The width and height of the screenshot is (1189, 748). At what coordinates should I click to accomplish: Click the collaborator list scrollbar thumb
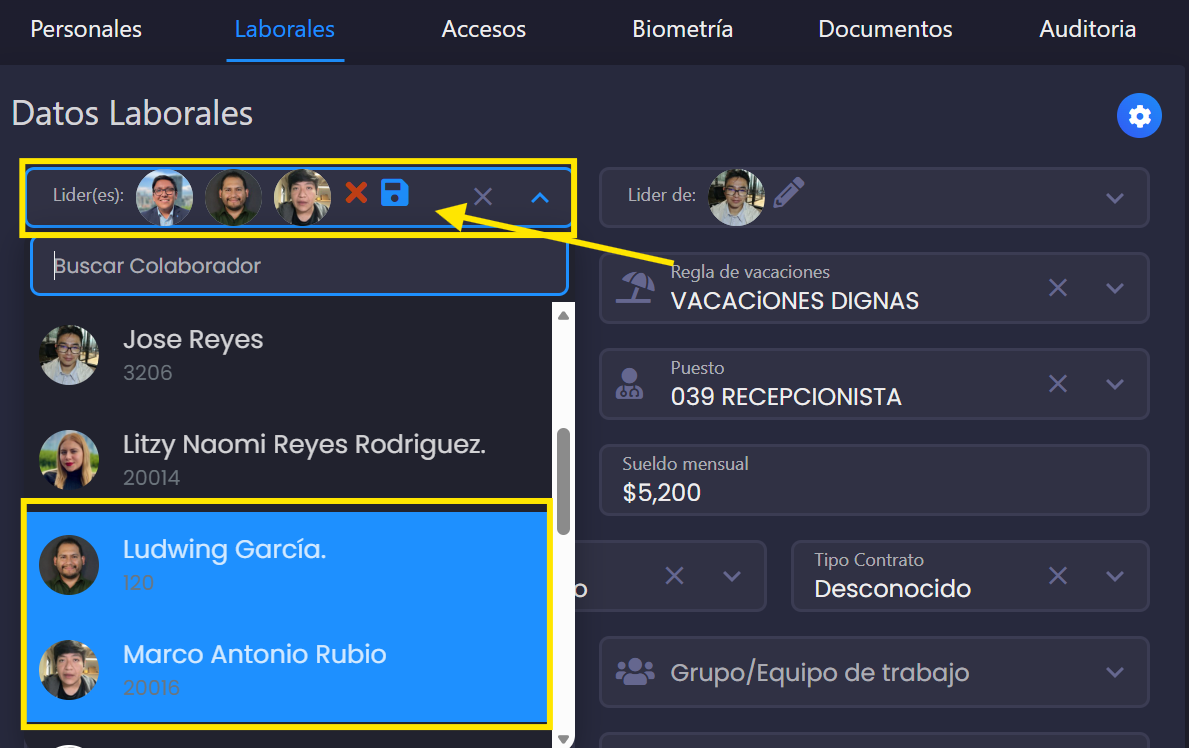click(x=563, y=482)
